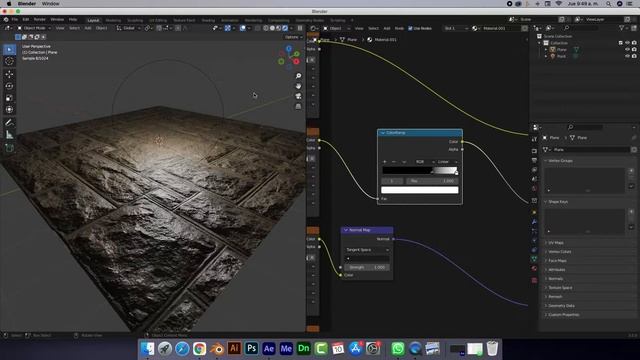Switch perspective/orthographic grid icon in viewport

pos(298,106)
